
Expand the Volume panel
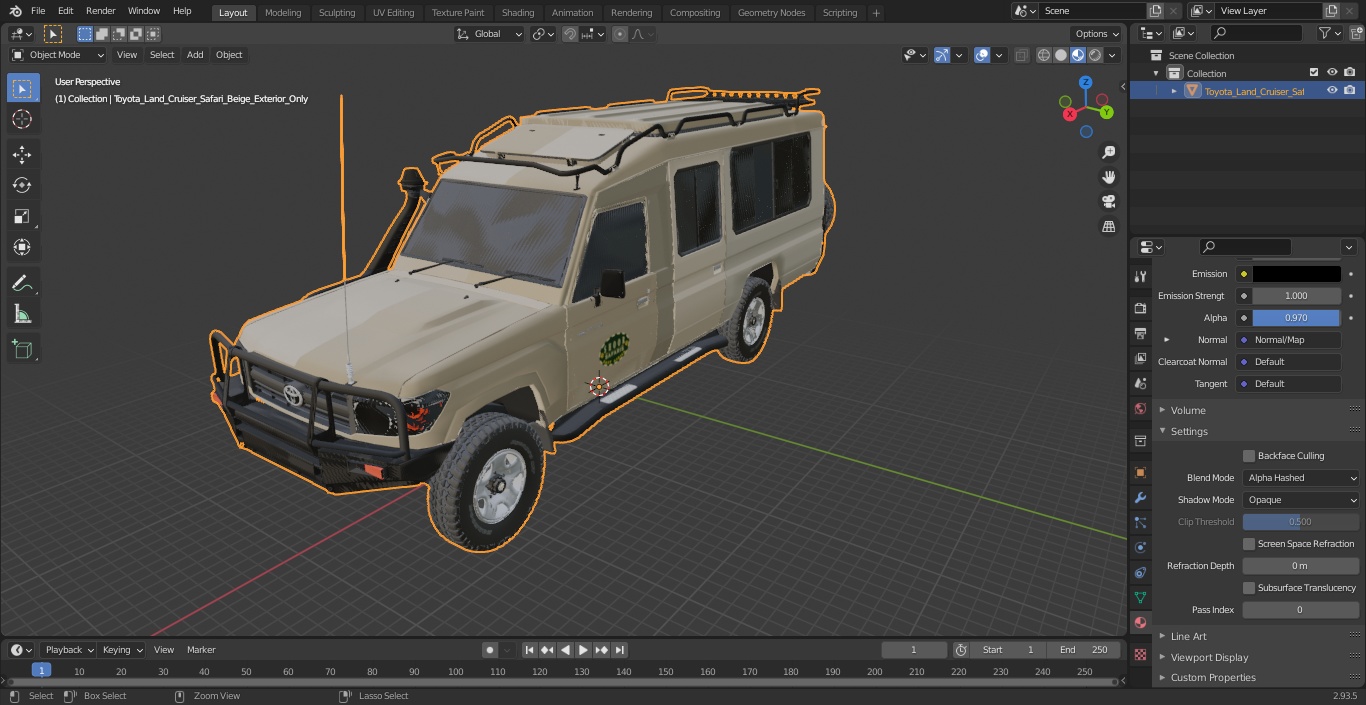(1187, 410)
